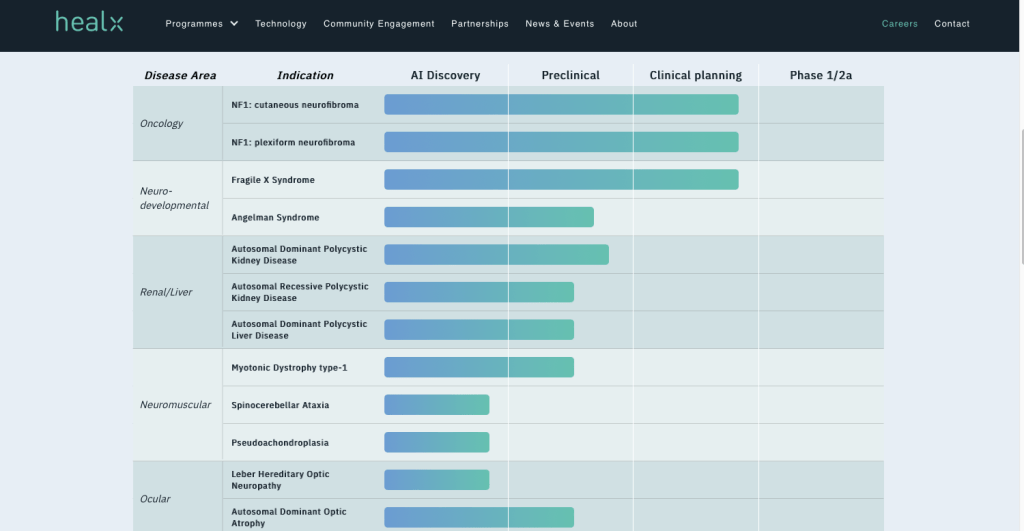The image size is (1024, 531).
Task: Visit the Careers link
Action: click(x=899, y=24)
